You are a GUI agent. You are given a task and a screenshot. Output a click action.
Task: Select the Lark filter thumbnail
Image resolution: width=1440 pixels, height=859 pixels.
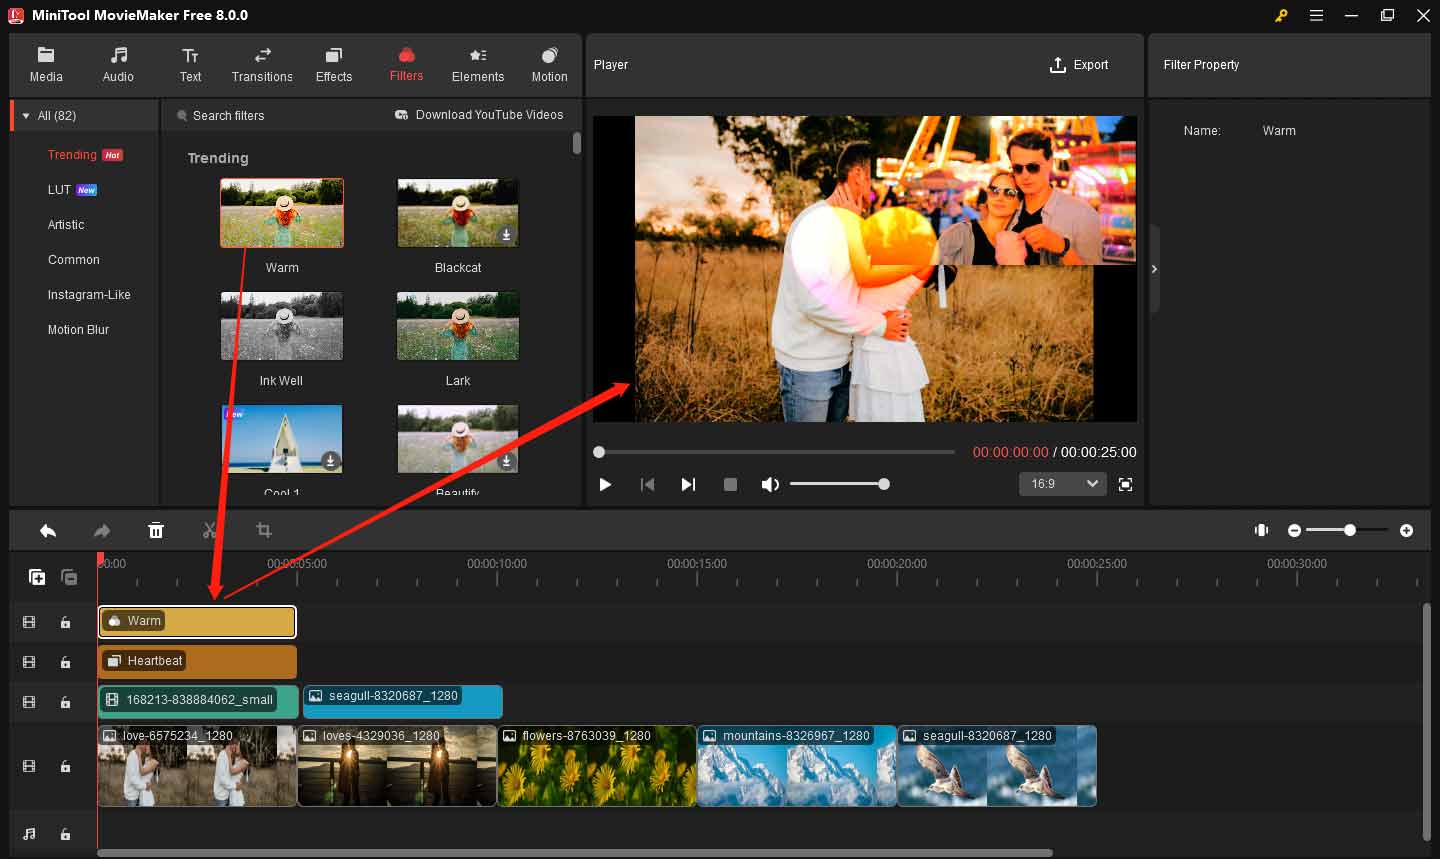click(x=458, y=326)
